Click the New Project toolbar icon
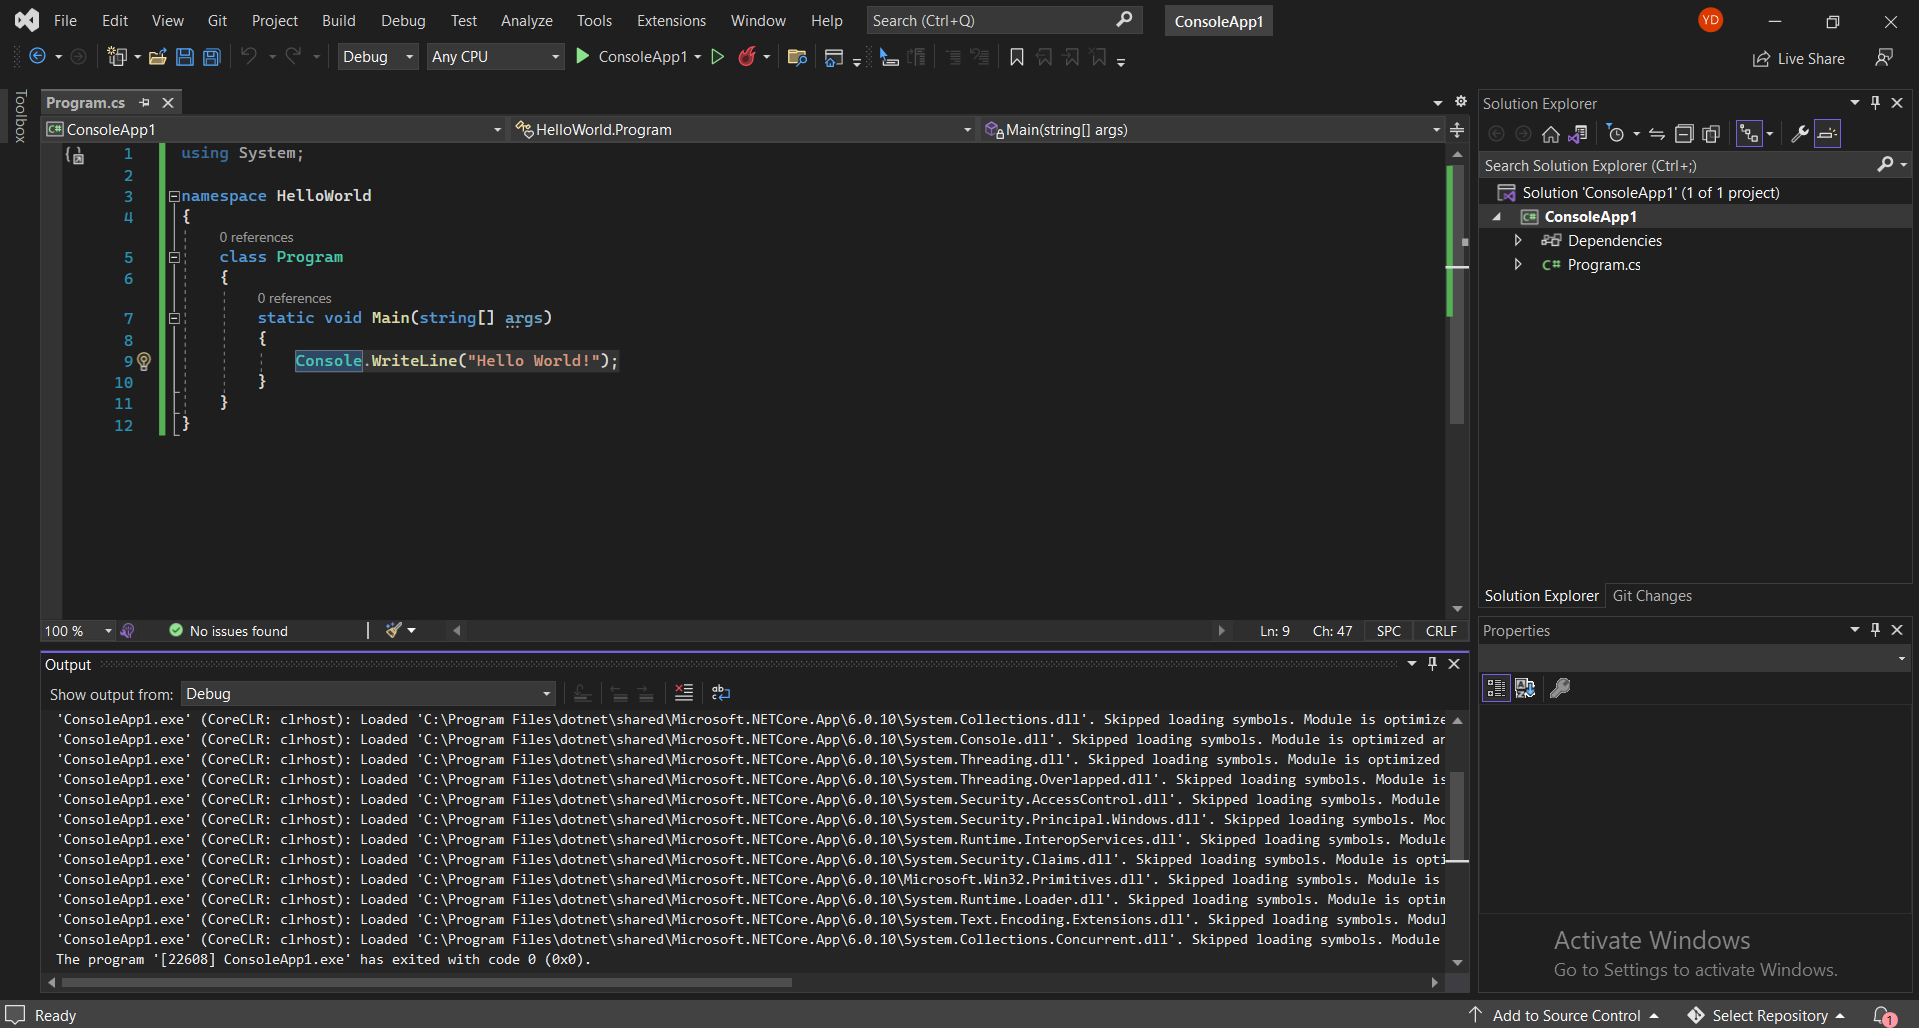 (117, 57)
